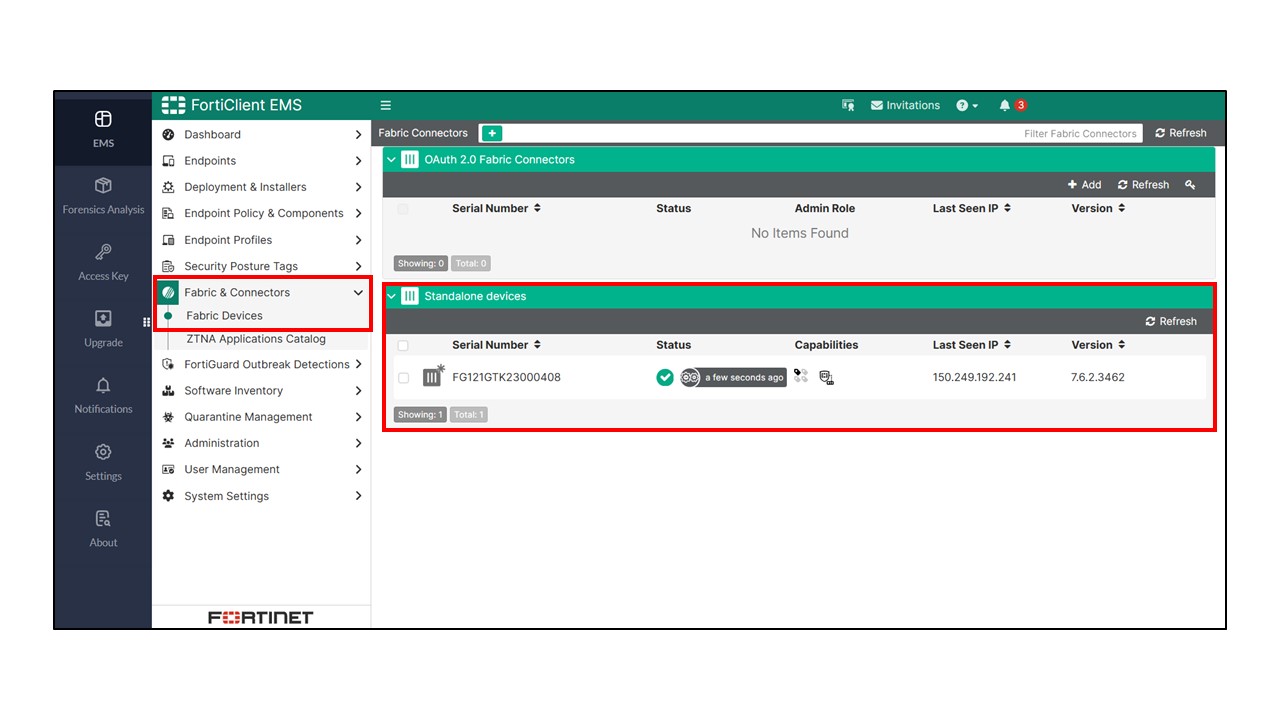The width and height of the screenshot is (1280, 720).
Task: Expand Administration chevron
Action: tap(358, 443)
